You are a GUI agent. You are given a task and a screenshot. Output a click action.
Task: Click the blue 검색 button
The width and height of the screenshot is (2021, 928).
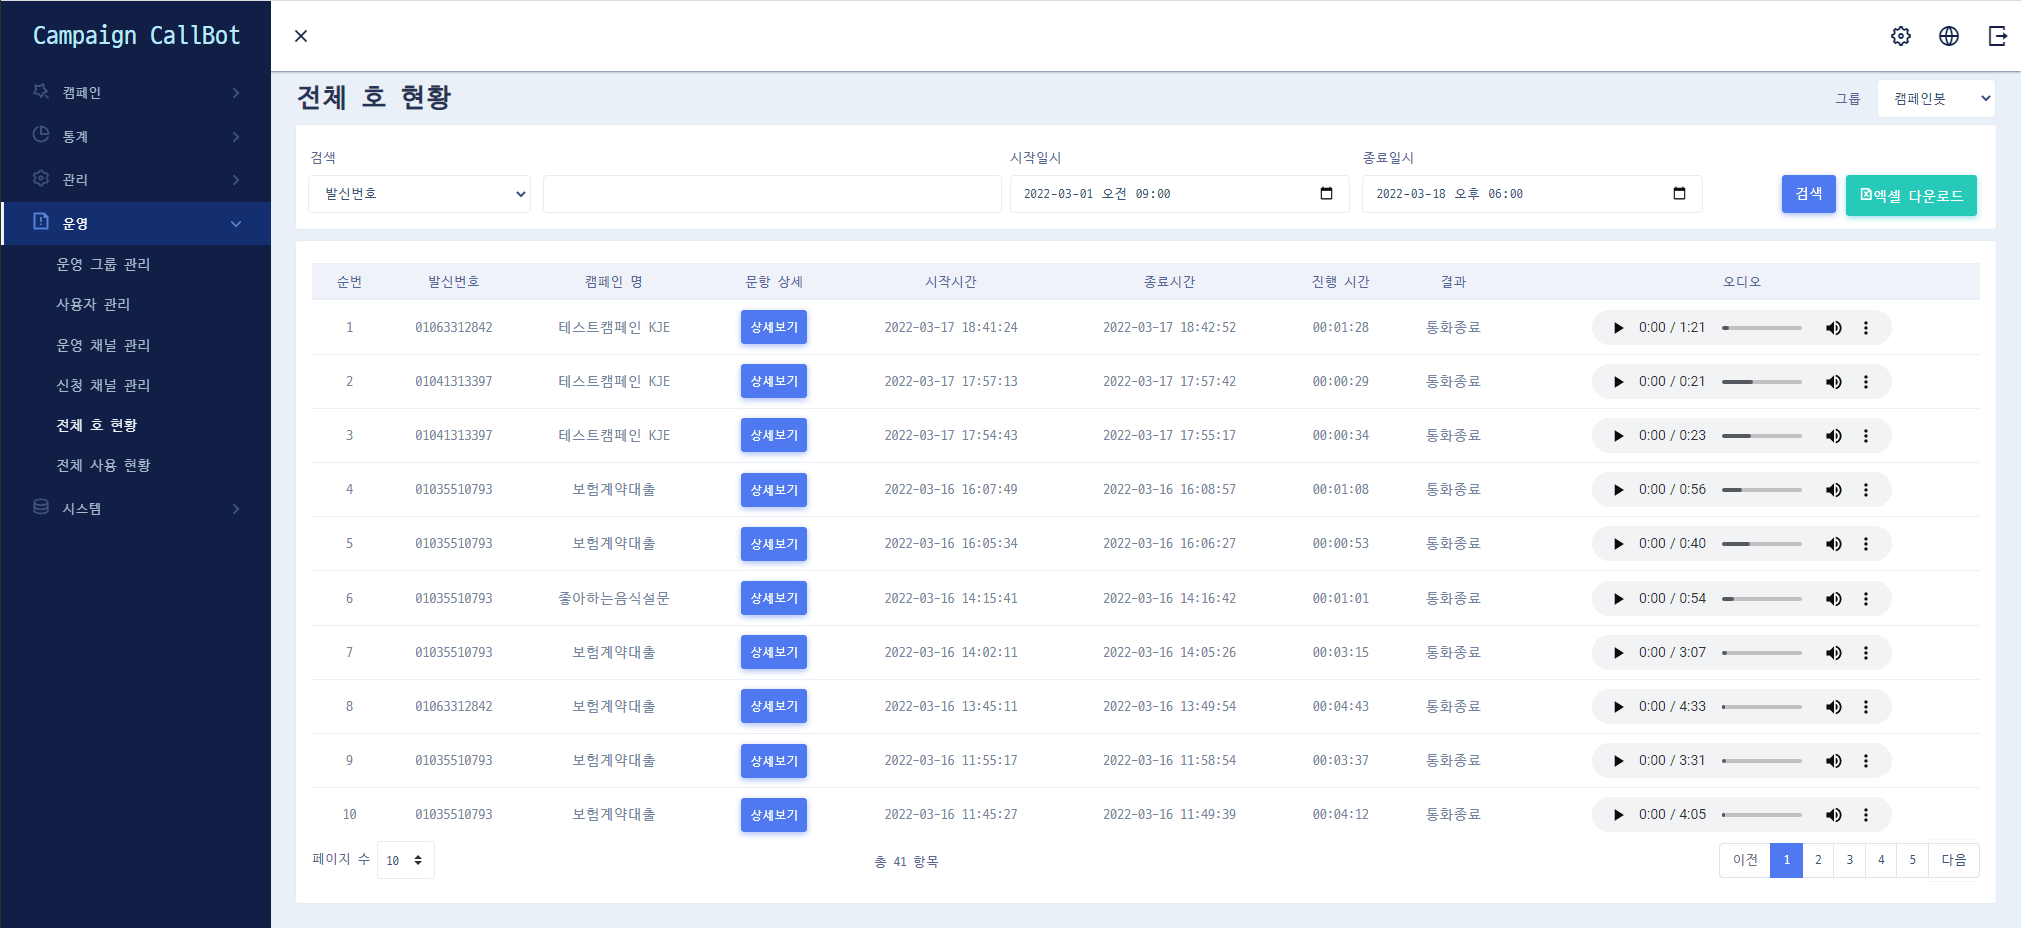[x=1808, y=194]
